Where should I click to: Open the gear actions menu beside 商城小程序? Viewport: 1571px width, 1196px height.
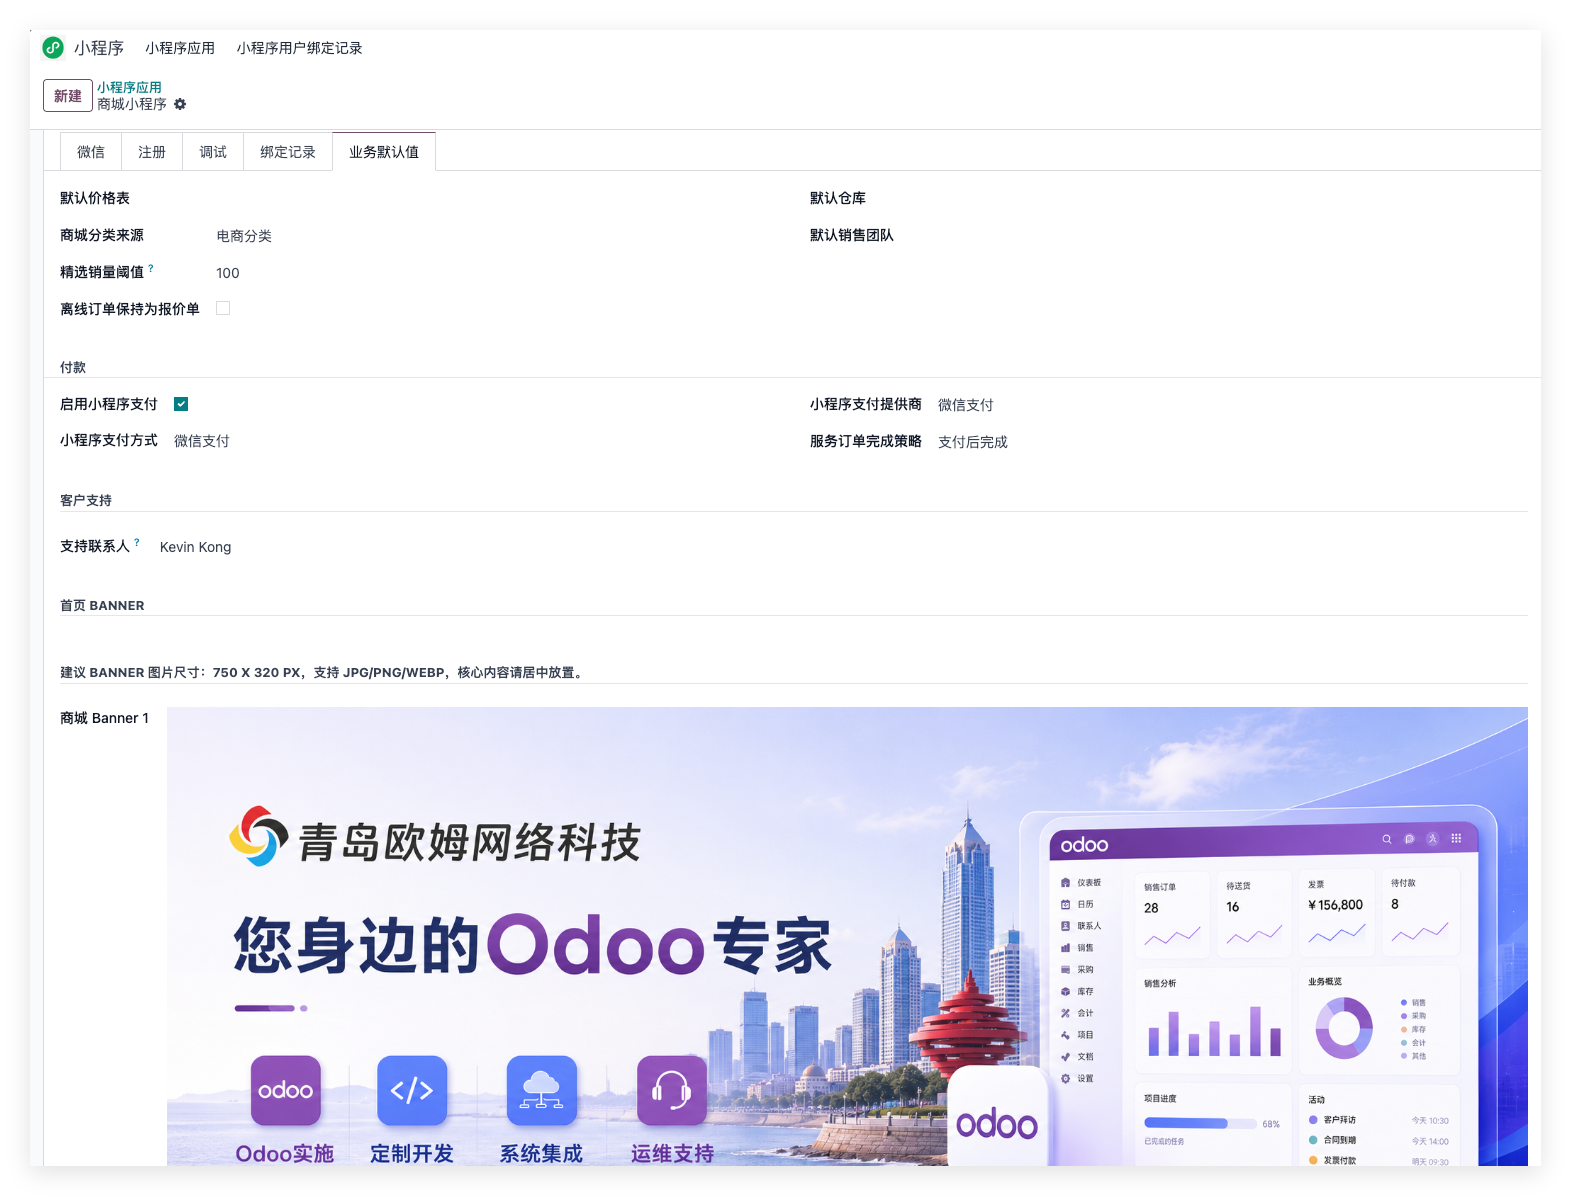pyautogui.click(x=180, y=104)
